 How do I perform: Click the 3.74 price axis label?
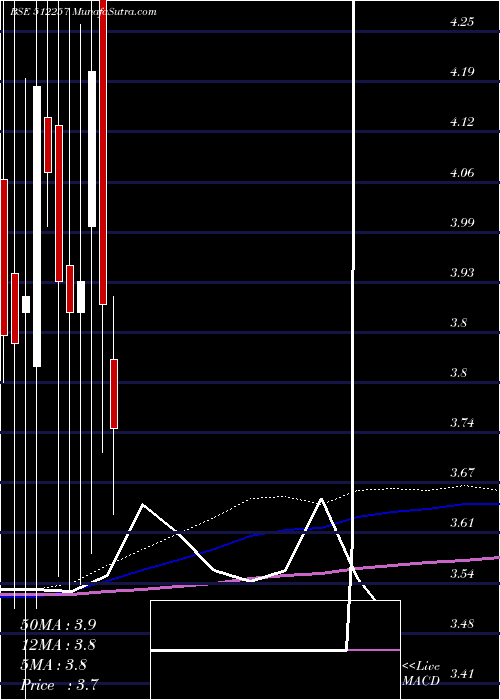462,423
